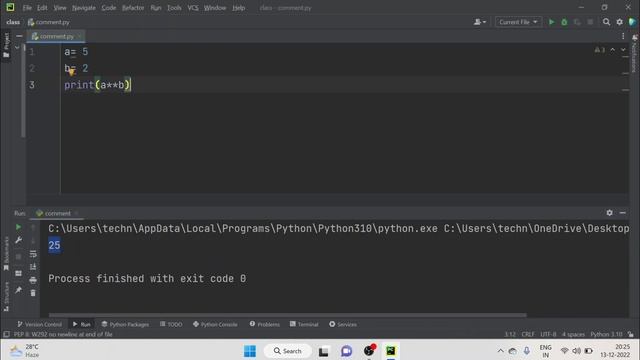
Task: Click cursor position 3:12 in status bar
Action: (x=510, y=334)
